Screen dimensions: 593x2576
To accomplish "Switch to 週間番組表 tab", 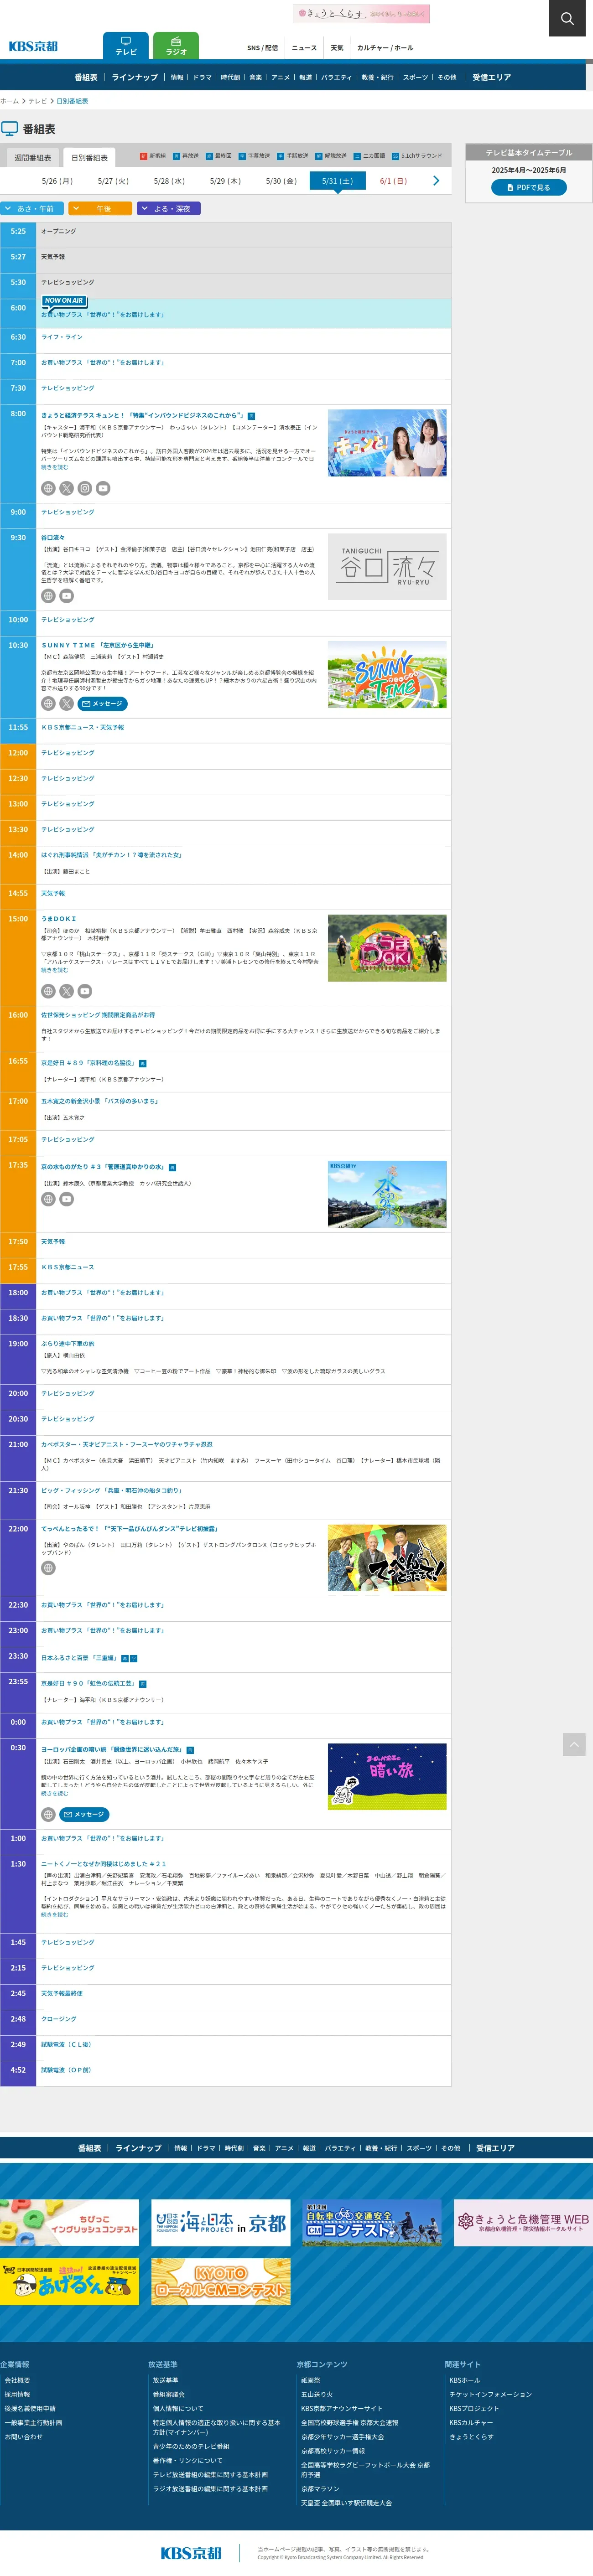I will [33, 158].
